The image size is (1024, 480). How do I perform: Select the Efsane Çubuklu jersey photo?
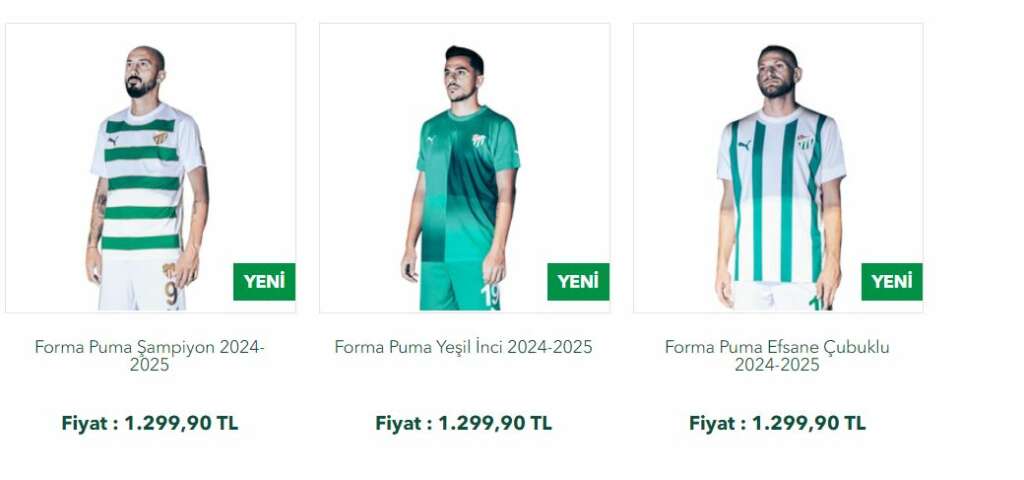click(x=778, y=168)
